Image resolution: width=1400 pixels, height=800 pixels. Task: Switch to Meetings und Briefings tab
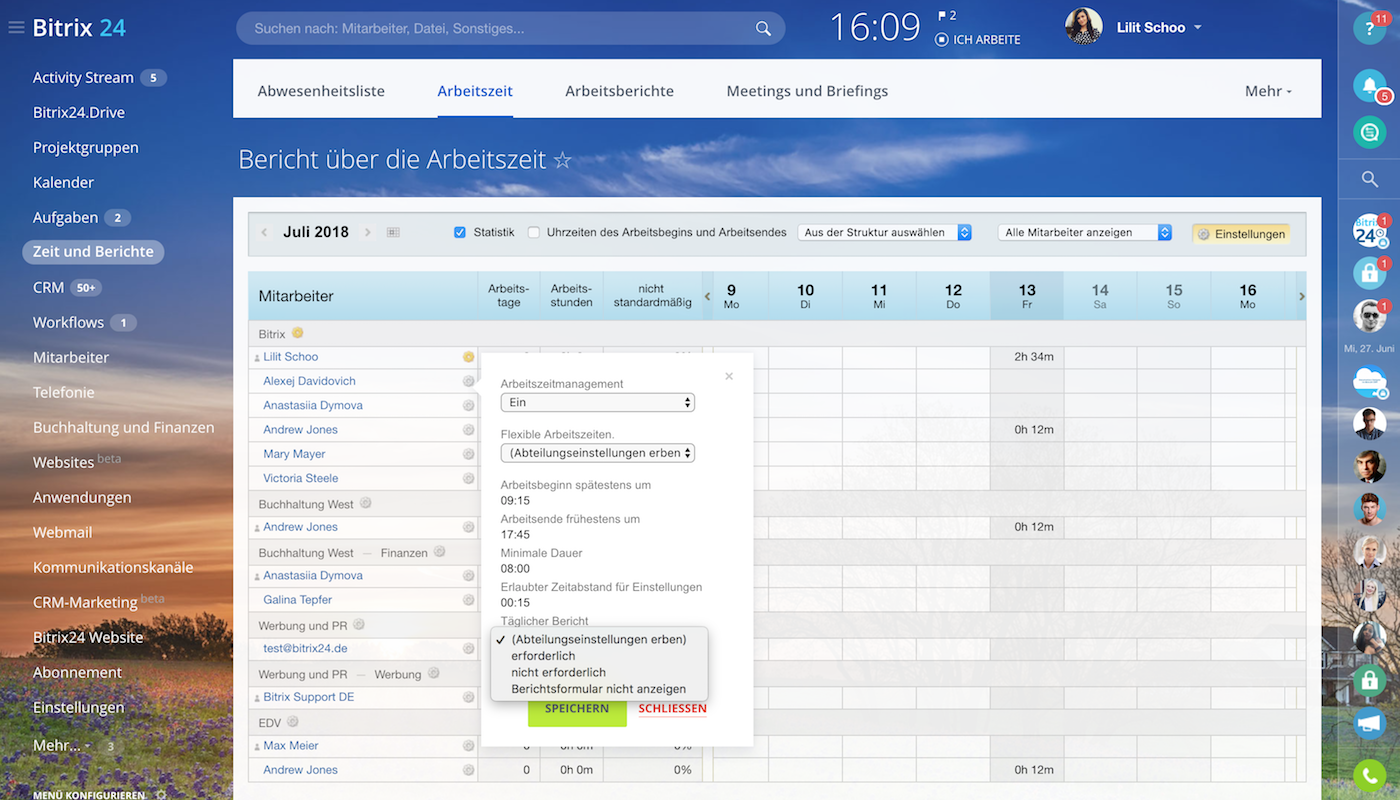807,91
